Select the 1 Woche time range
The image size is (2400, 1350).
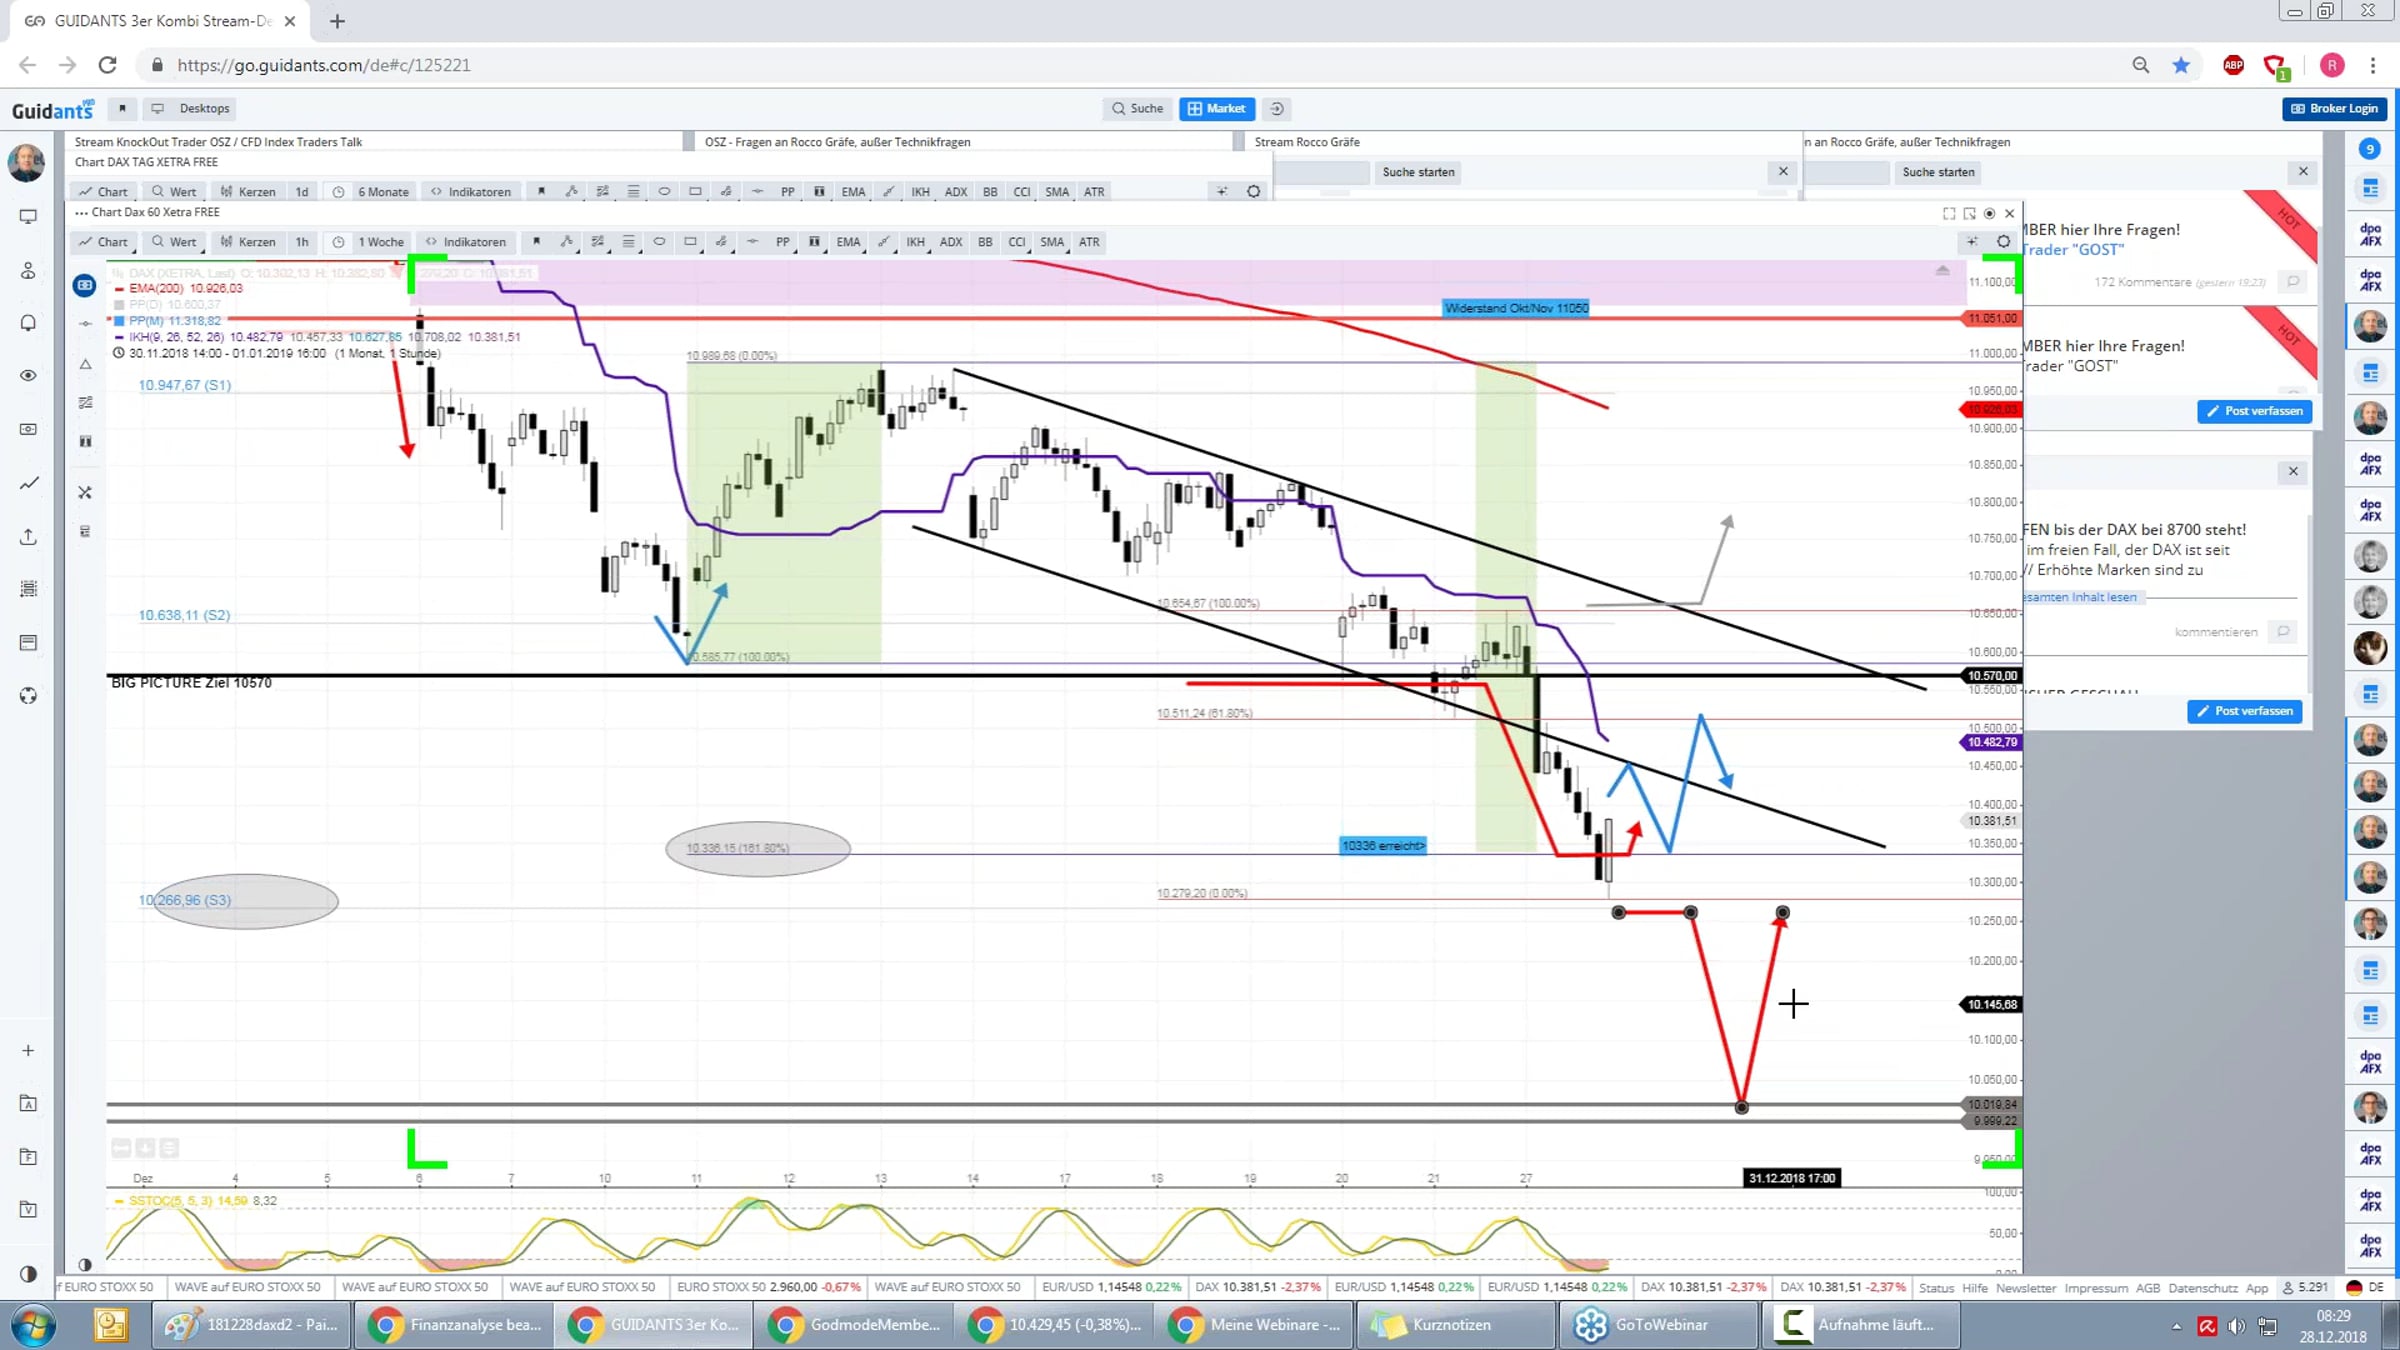[x=381, y=242]
